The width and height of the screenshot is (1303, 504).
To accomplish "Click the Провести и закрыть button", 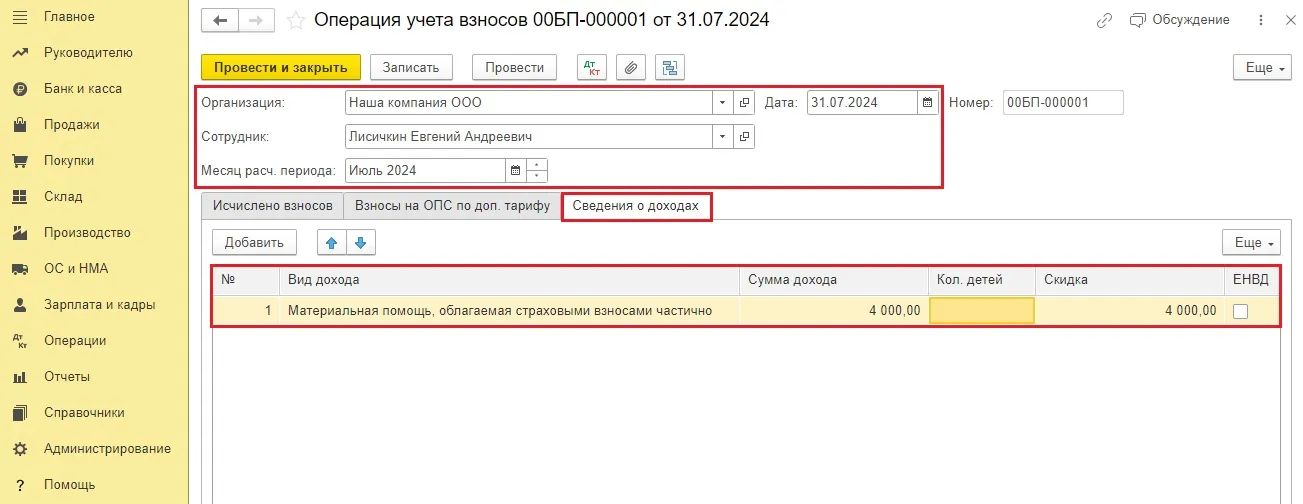I will [x=280, y=67].
